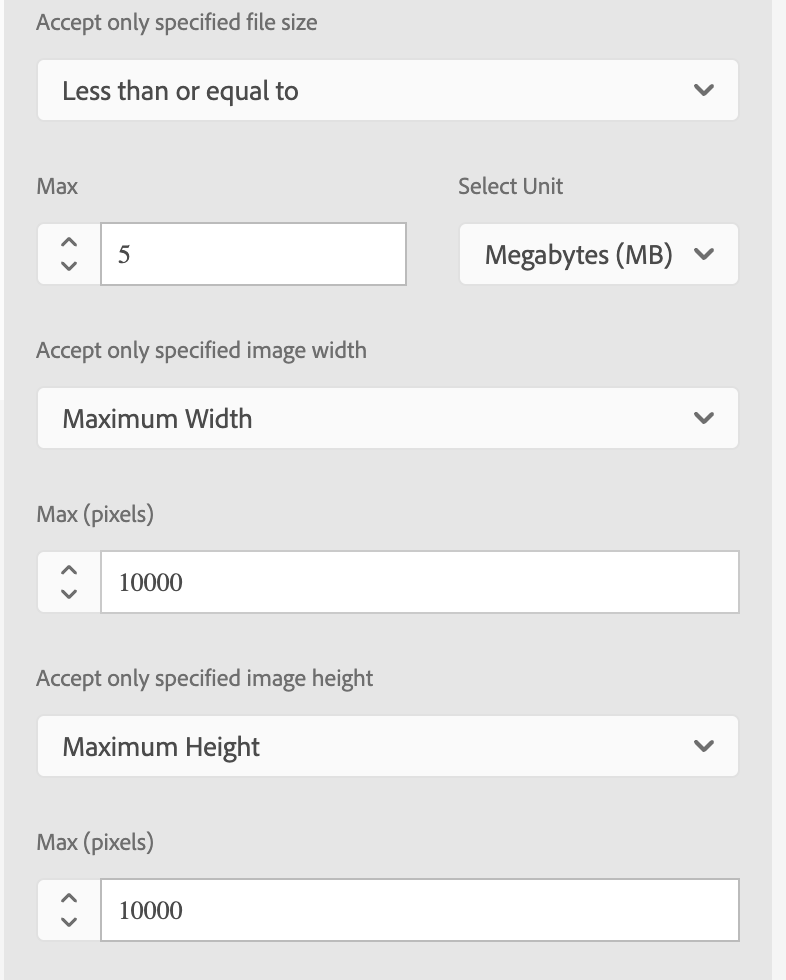Expand the Maximum Width dropdown
This screenshot has height=980, width=786.
(387, 418)
